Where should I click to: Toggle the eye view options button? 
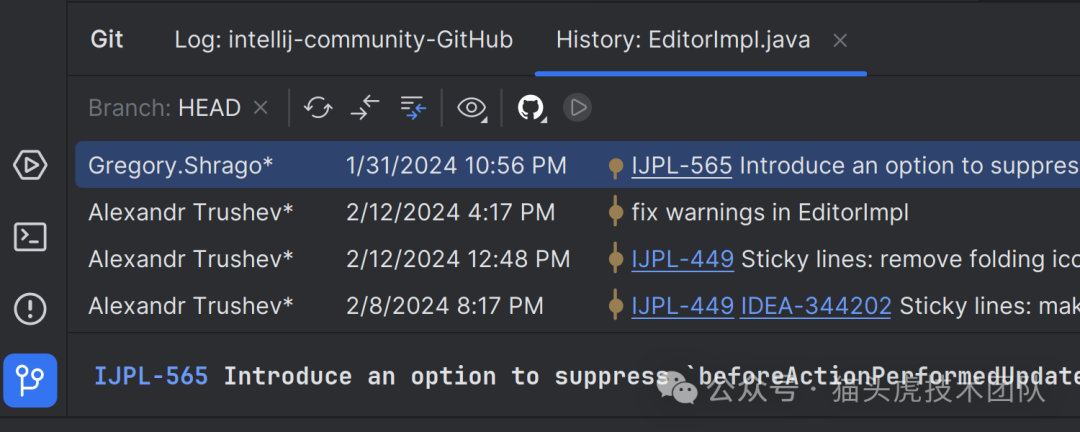point(471,108)
